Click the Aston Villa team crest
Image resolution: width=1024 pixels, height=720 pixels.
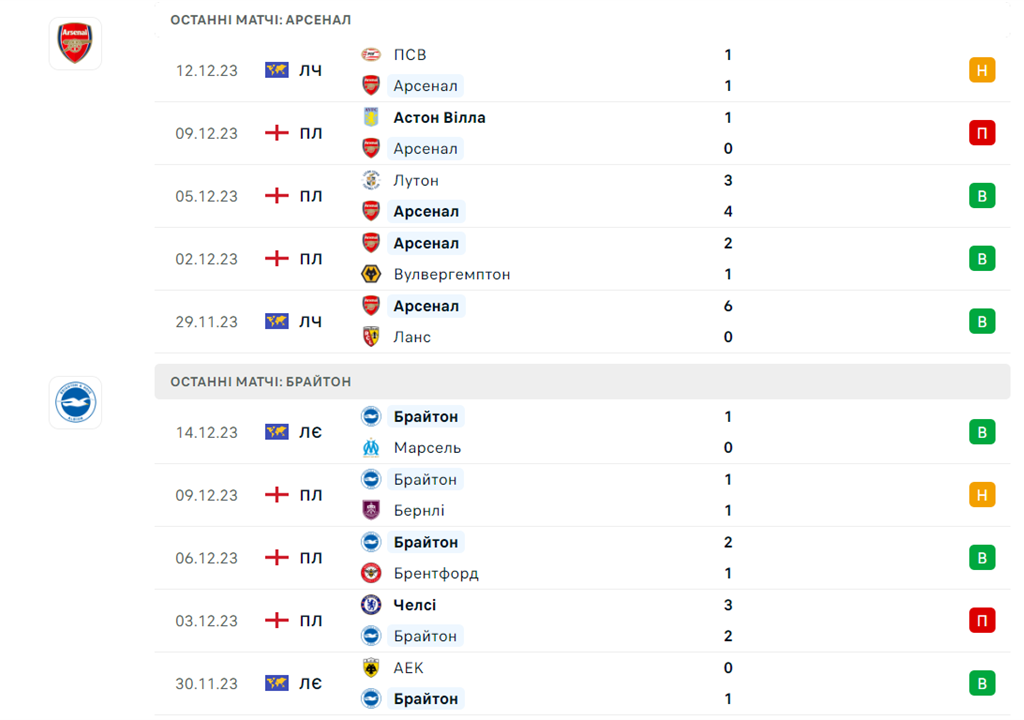[x=371, y=117]
